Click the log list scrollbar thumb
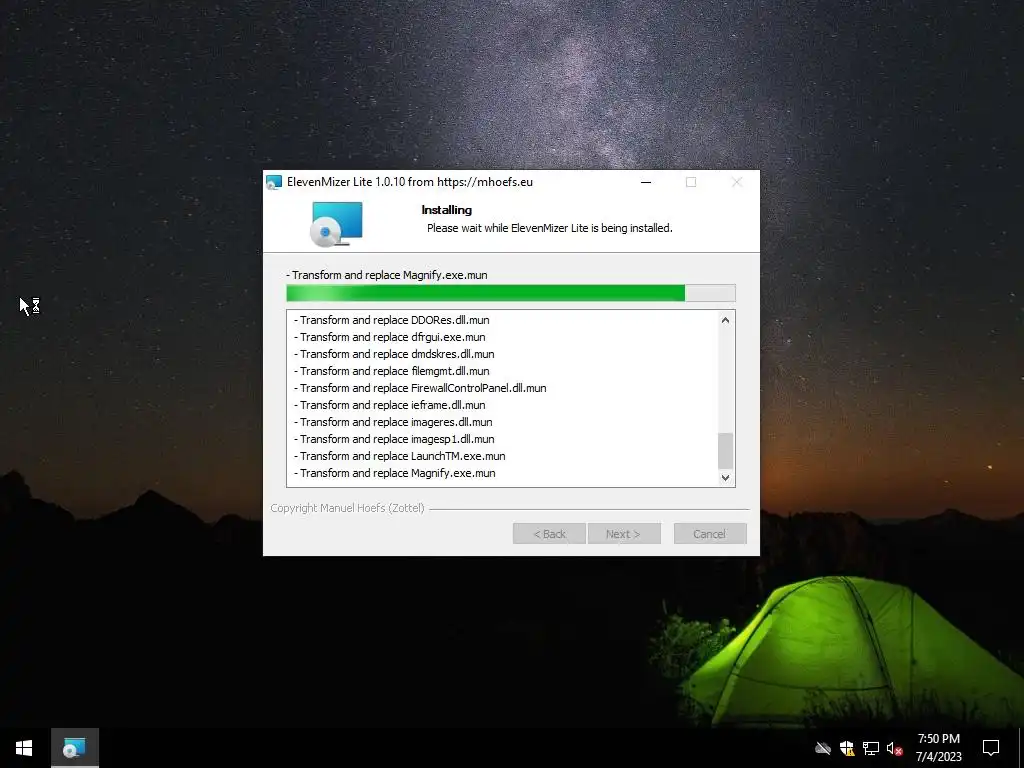This screenshot has width=1024, height=768. pyautogui.click(x=725, y=451)
